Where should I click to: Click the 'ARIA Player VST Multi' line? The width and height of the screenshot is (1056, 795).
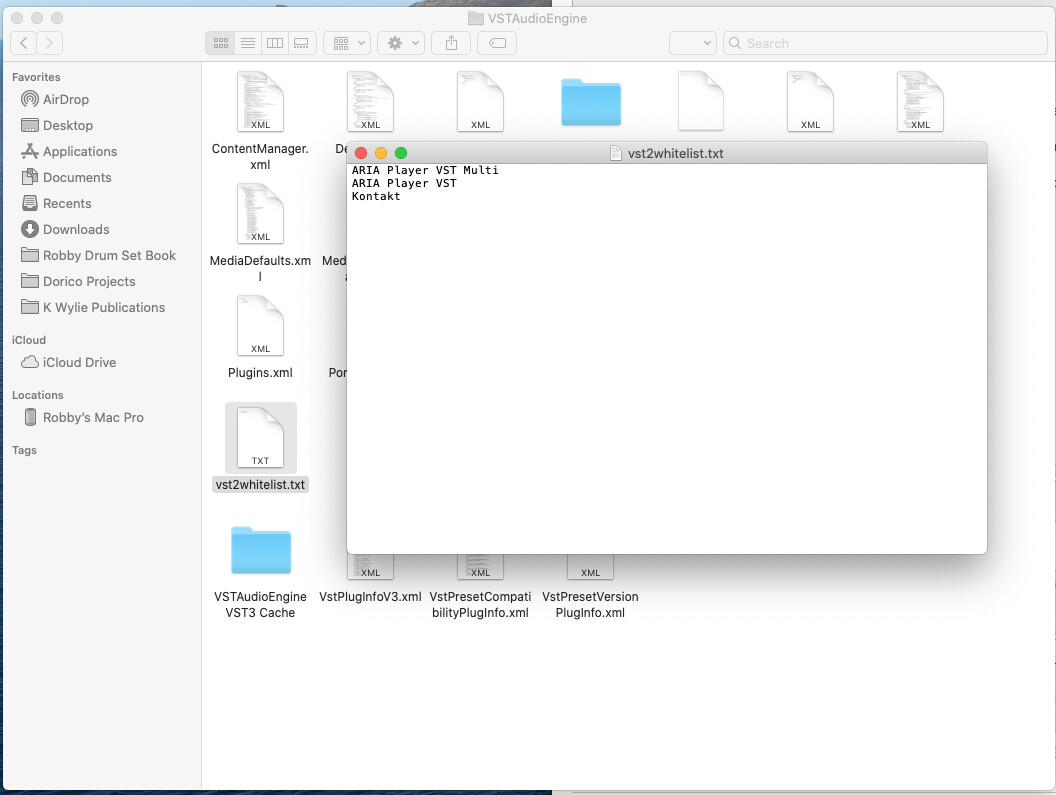pos(425,170)
